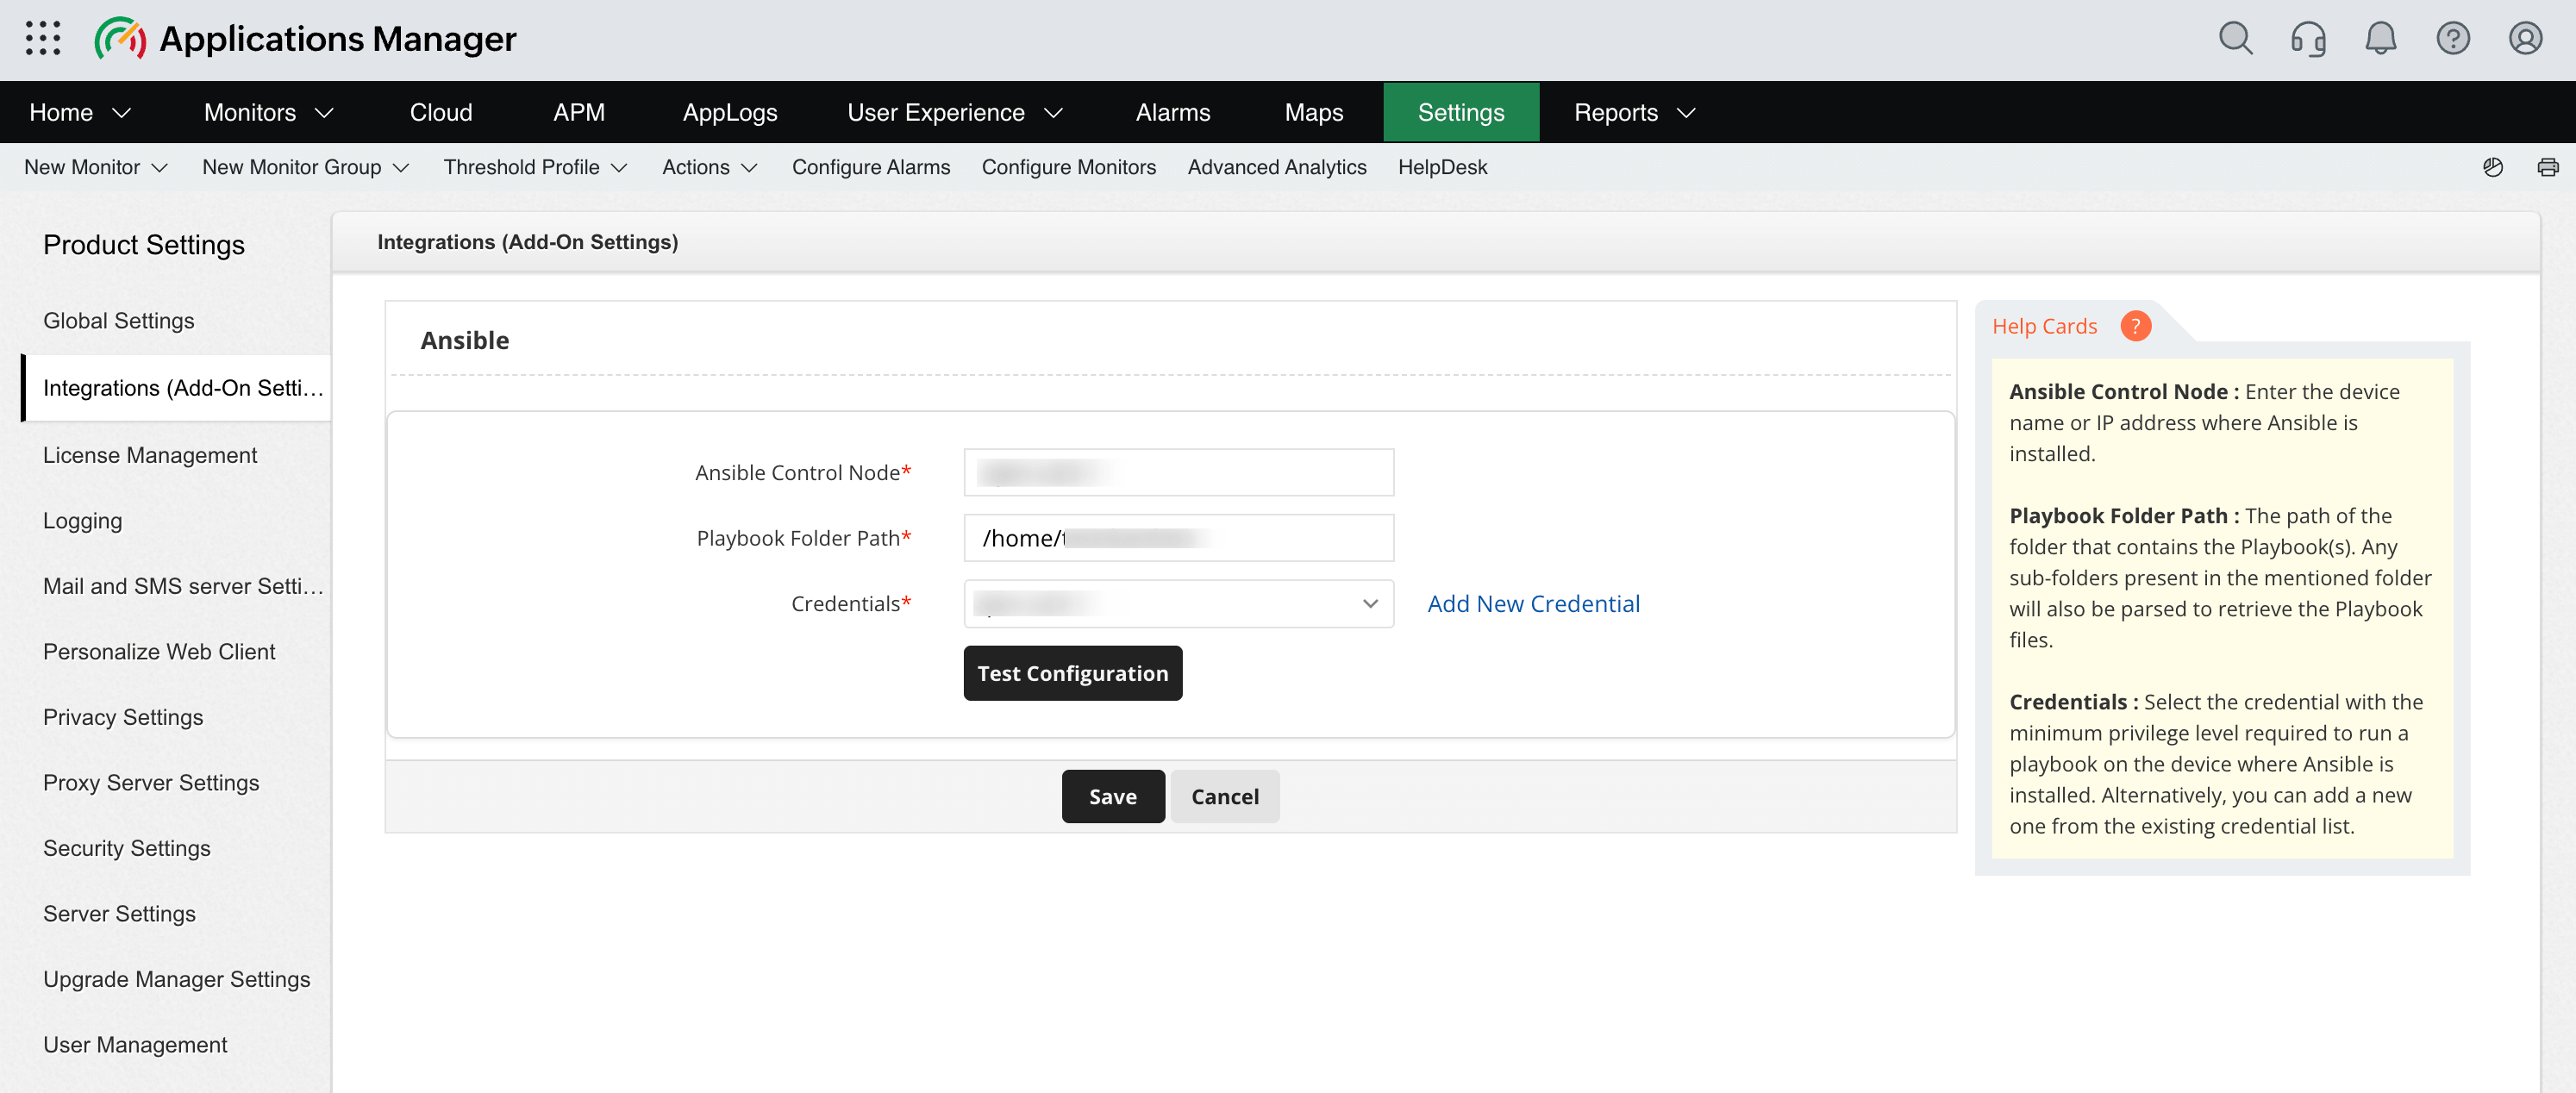Click Add New Credential link

point(1533,604)
